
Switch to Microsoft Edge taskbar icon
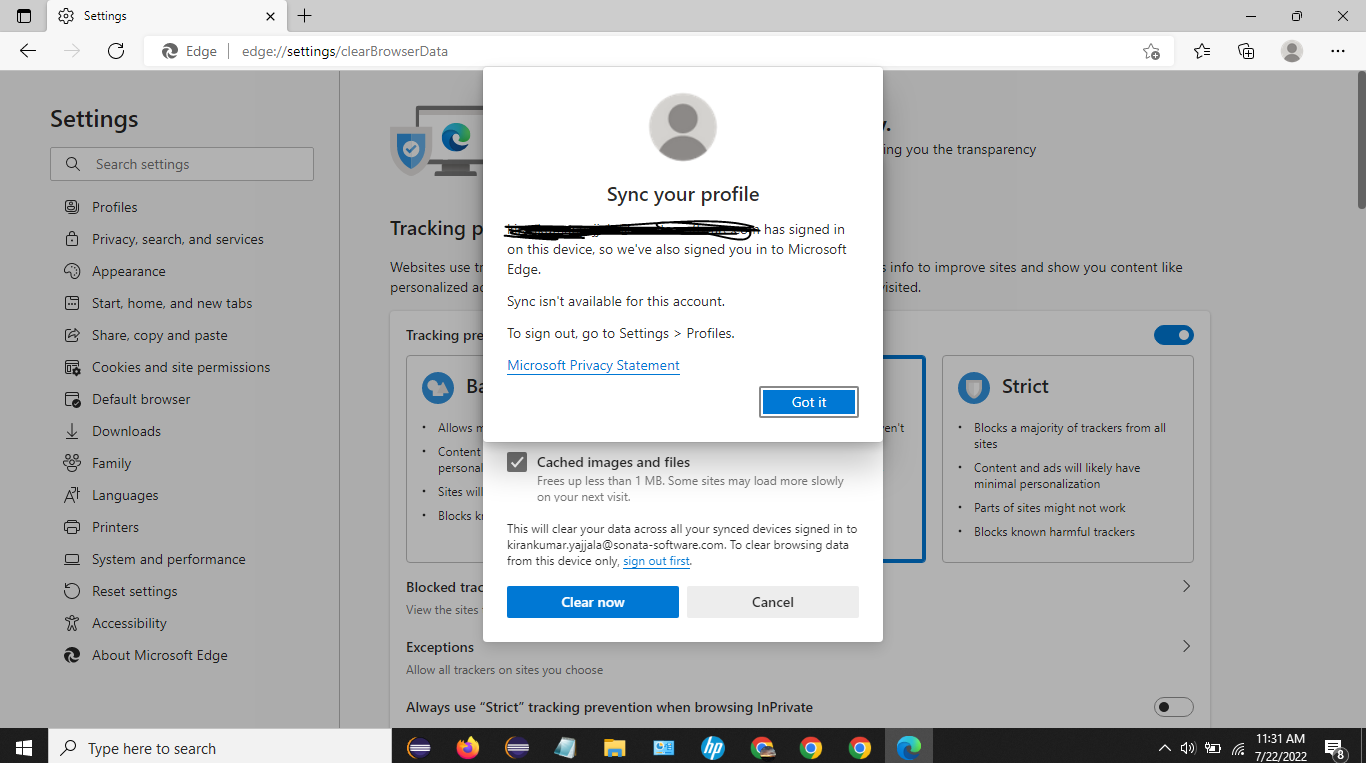(909, 747)
